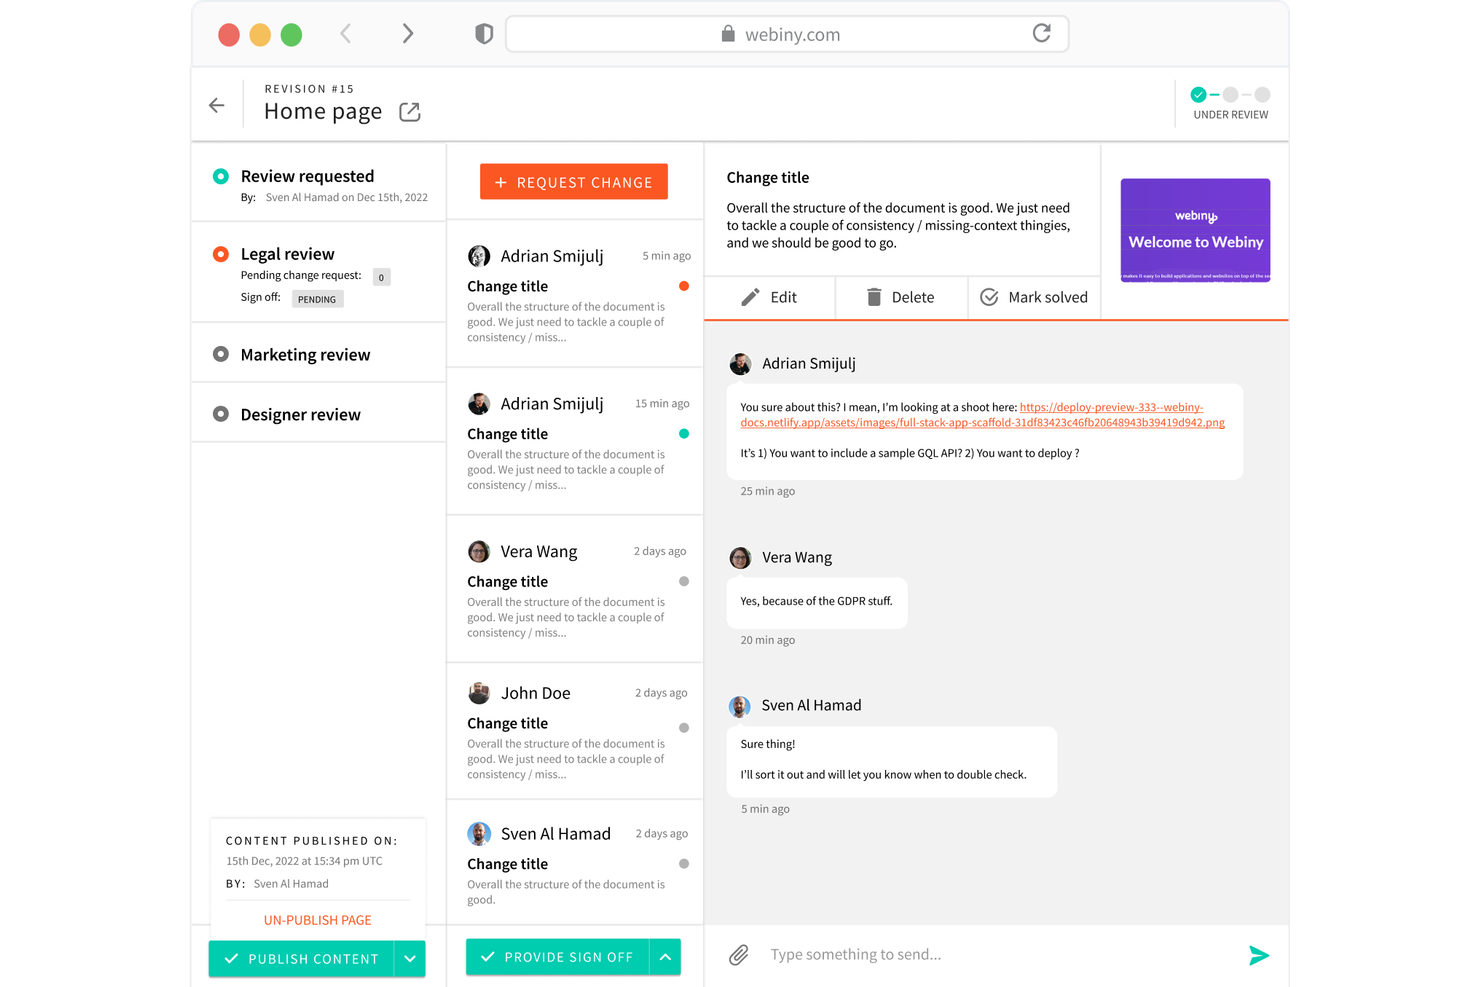Click the Welcome to Webiny page thumbnail
Viewport: 1480px width, 987px height.
click(1195, 230)
